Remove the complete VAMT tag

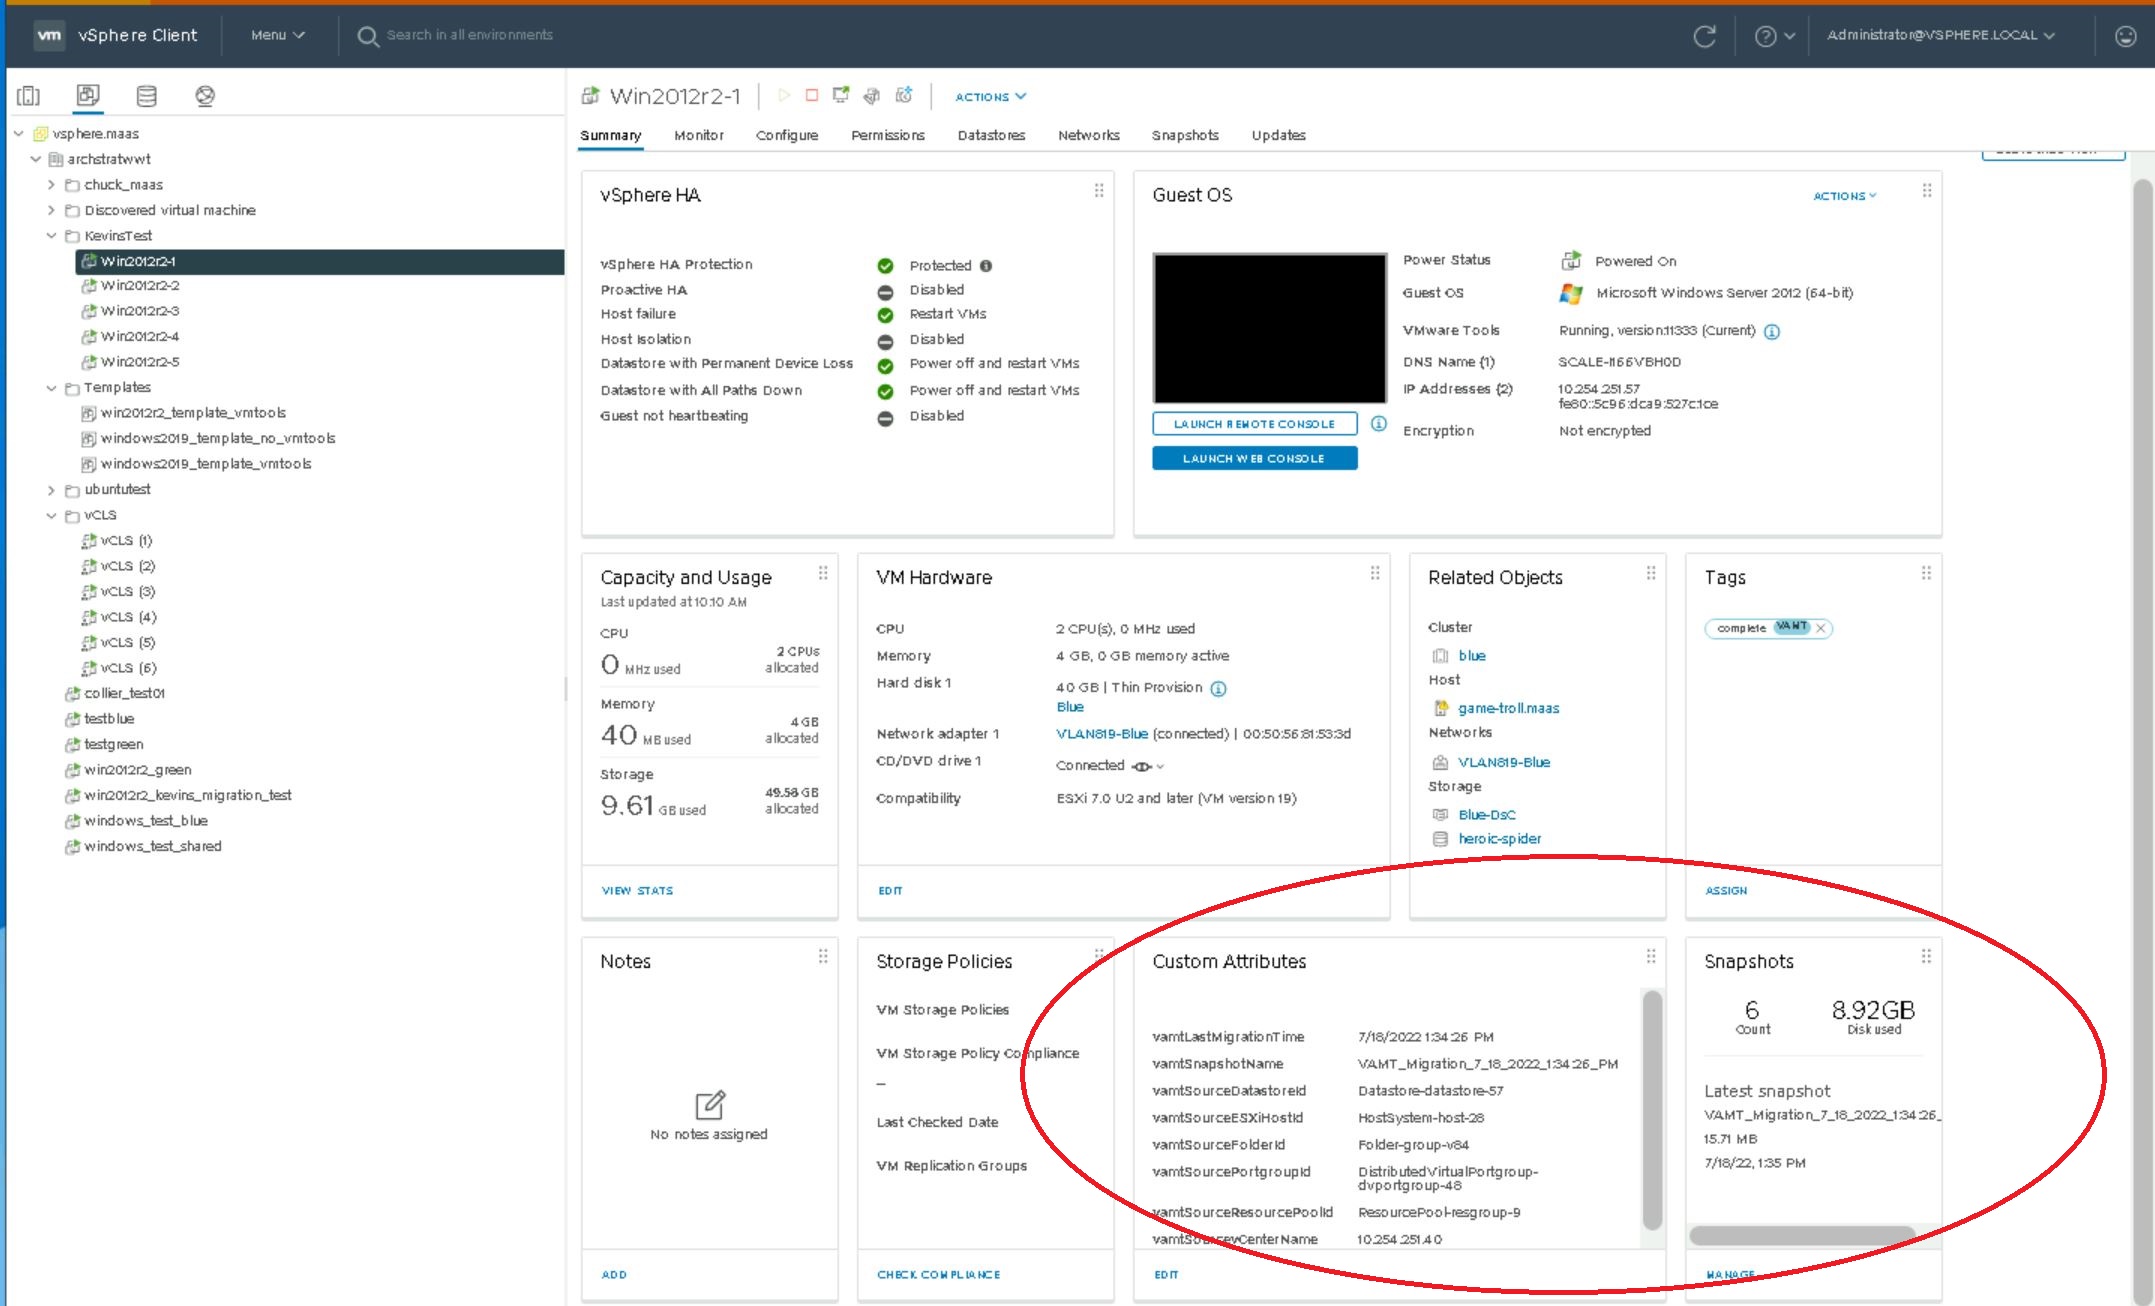[1821, 628]
